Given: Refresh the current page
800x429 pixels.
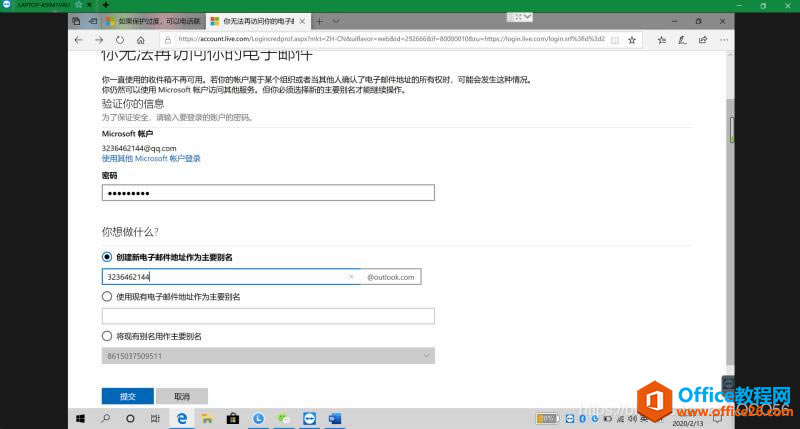Looking at the screenshot, I should click(x=120, y=40).
